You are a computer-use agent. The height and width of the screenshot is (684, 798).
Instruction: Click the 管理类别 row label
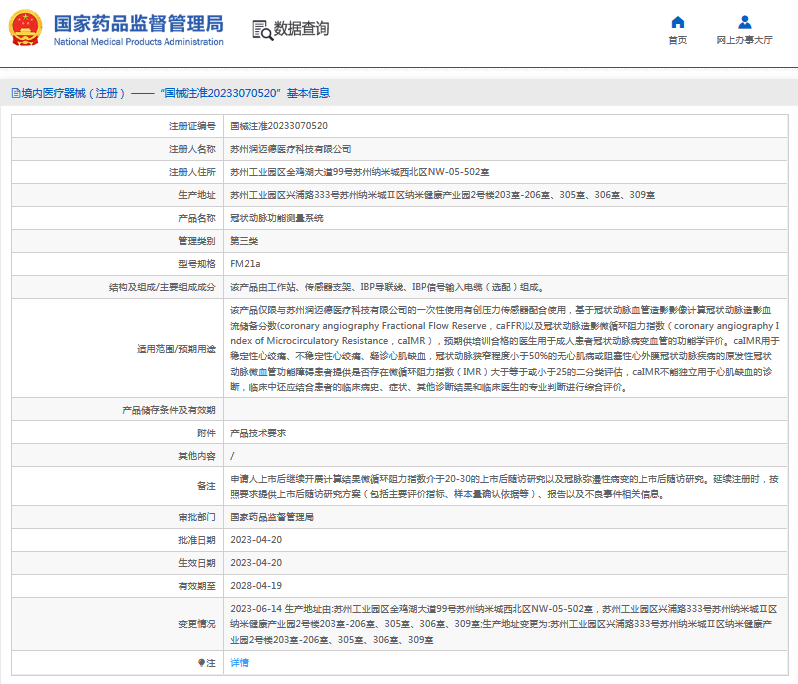click(x=197, y=241)
